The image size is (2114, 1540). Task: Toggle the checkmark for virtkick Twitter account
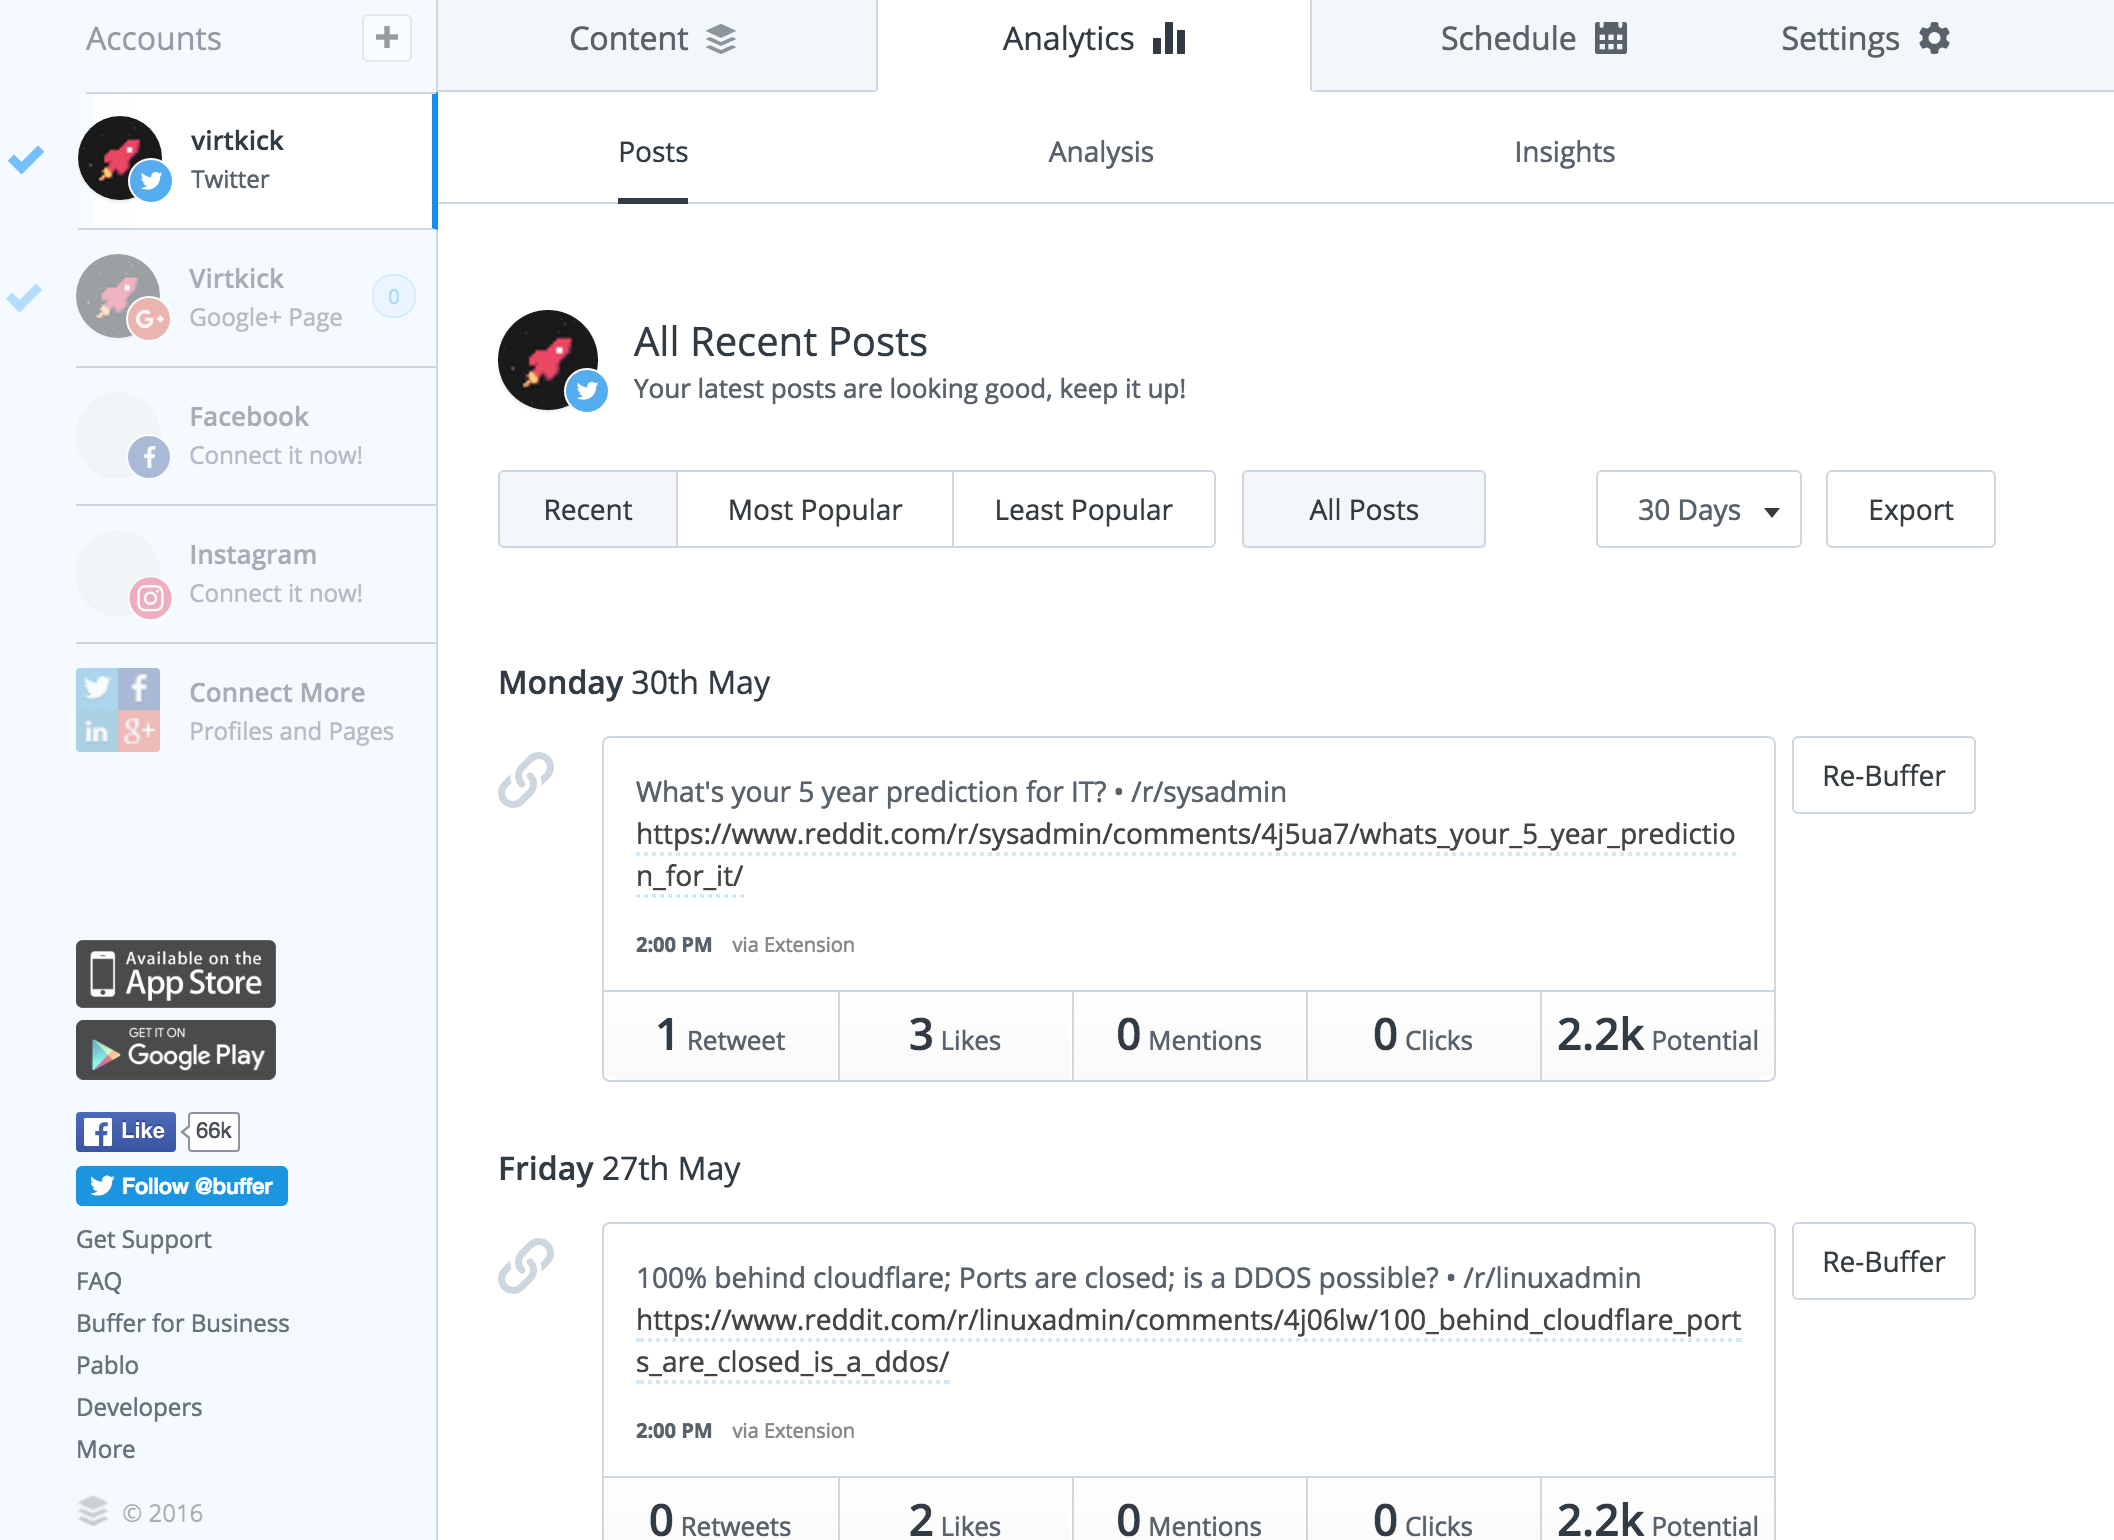(x=26, y=159)
